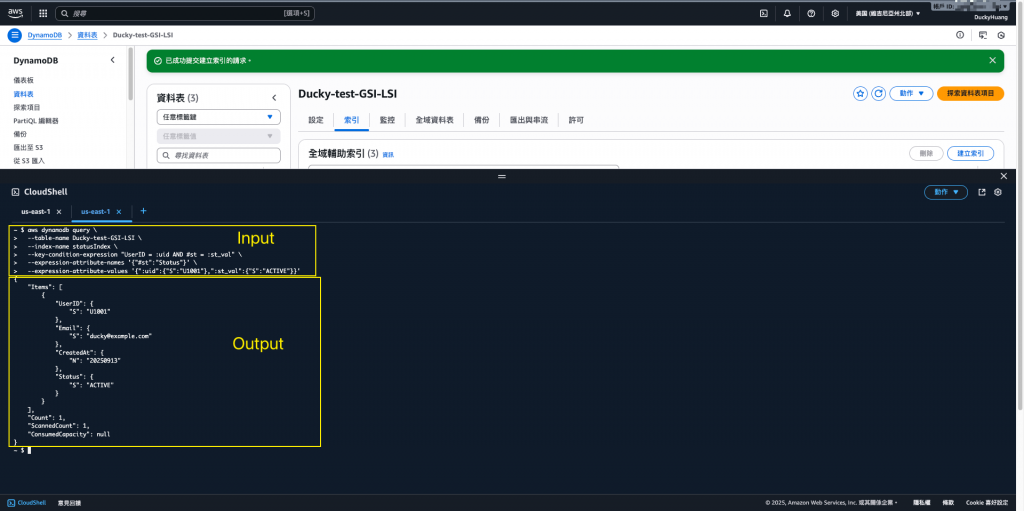Open the DuckyHuang account menu

coord(991,18)
